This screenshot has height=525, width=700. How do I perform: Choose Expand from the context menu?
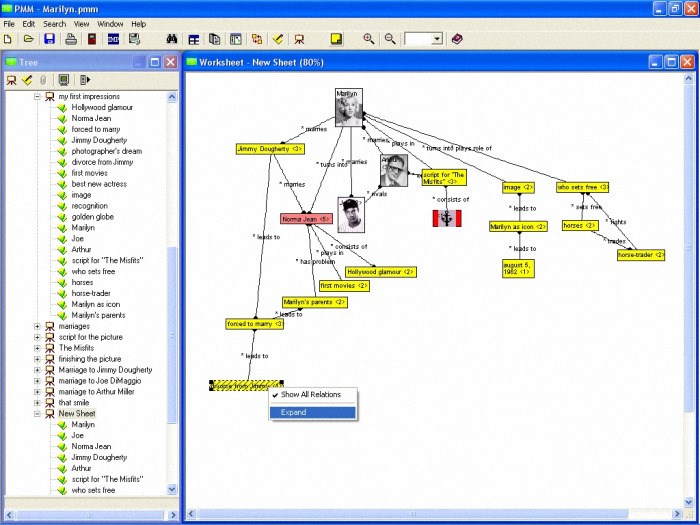(312, 412)
